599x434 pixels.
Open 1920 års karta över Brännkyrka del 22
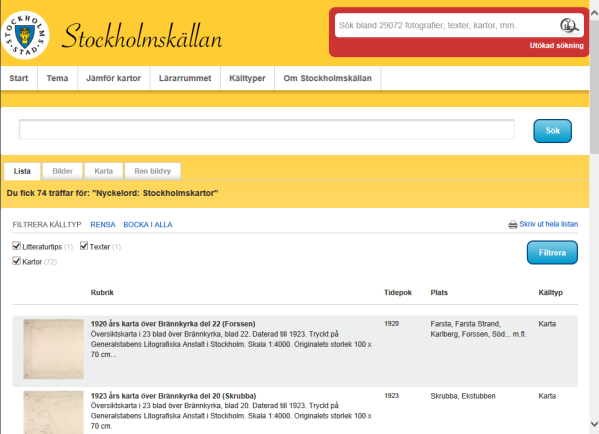click(x=173, y=324)
